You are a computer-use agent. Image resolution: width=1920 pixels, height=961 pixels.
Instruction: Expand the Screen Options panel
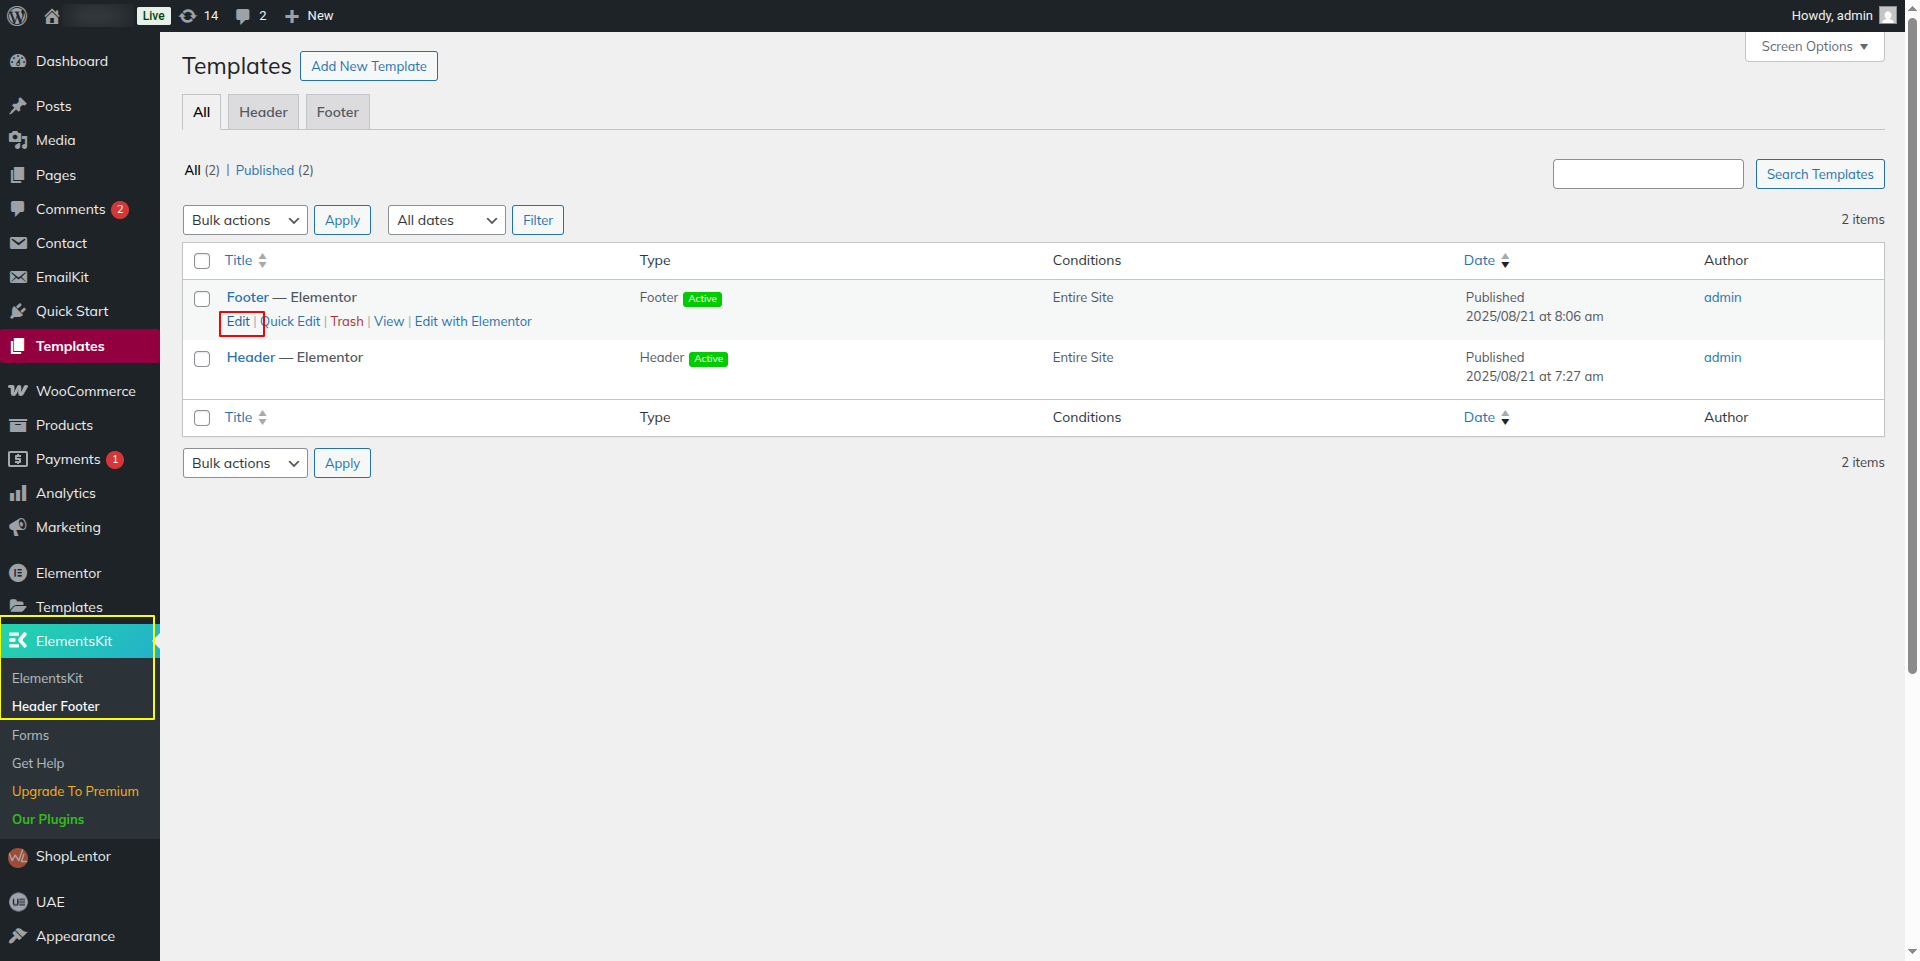click(x=1814, y=47)
